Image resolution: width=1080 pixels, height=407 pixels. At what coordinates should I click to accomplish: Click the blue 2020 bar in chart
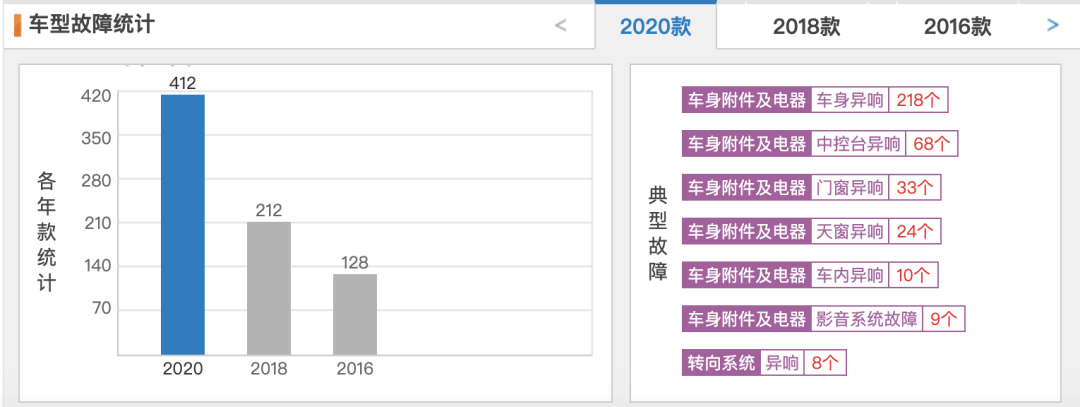coord(183,224)
